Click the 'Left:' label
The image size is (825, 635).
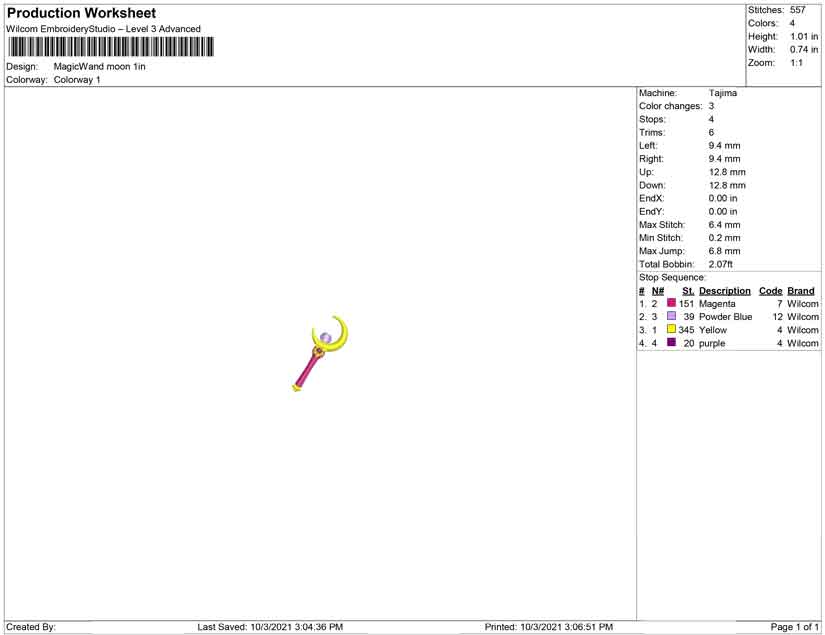(x=648, y=146)
